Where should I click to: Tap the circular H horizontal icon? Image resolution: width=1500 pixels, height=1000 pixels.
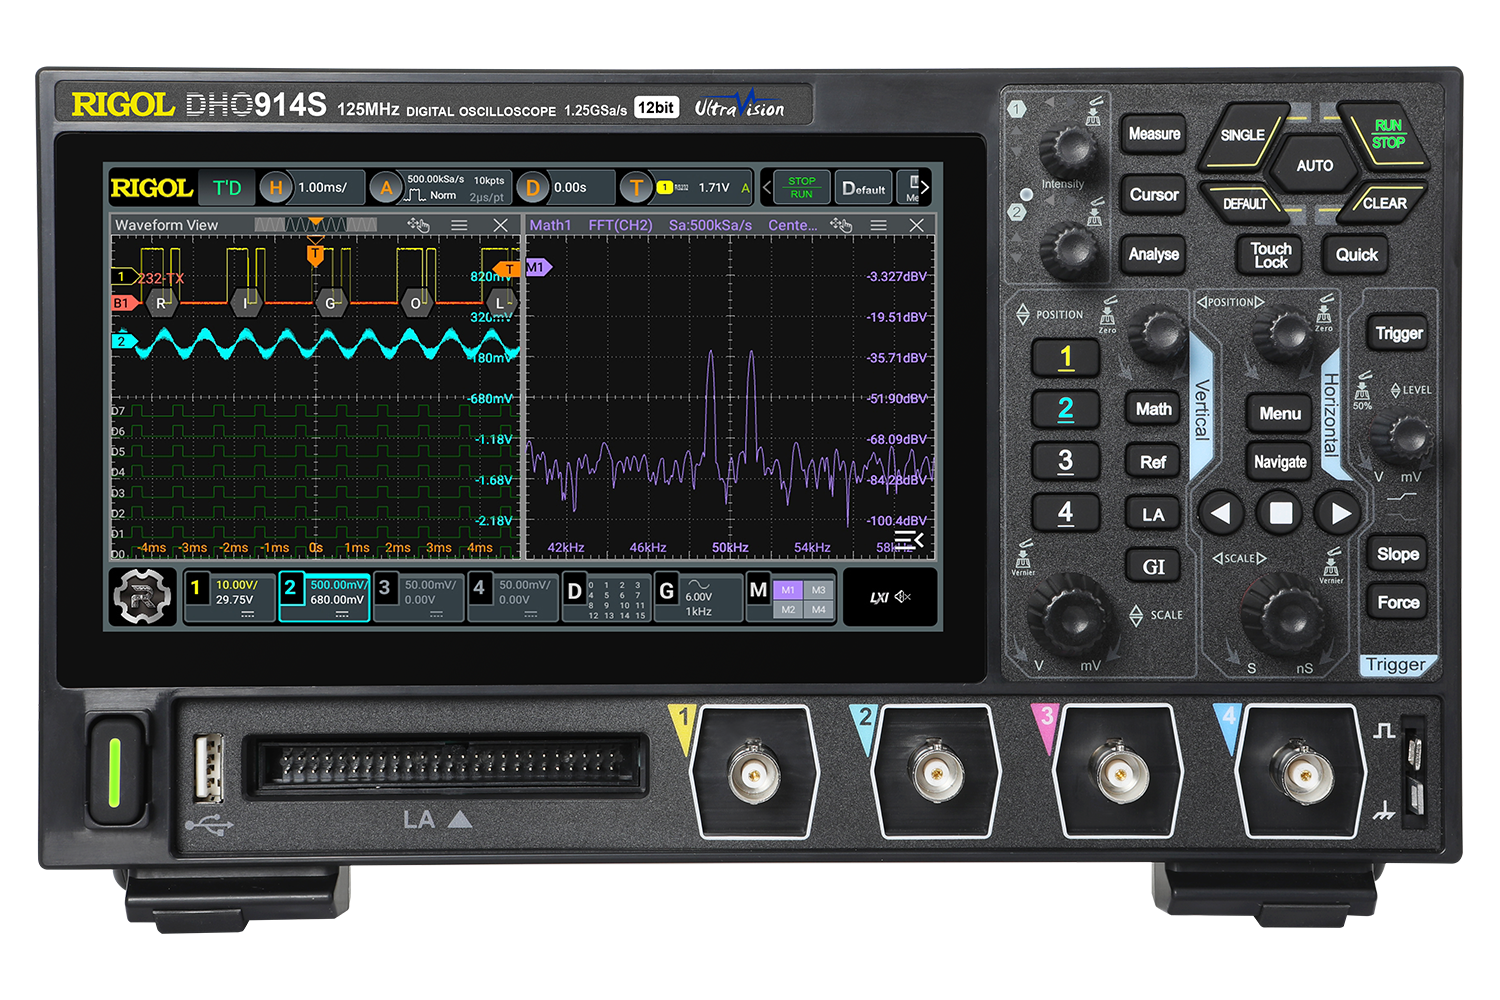click(276, 188)
